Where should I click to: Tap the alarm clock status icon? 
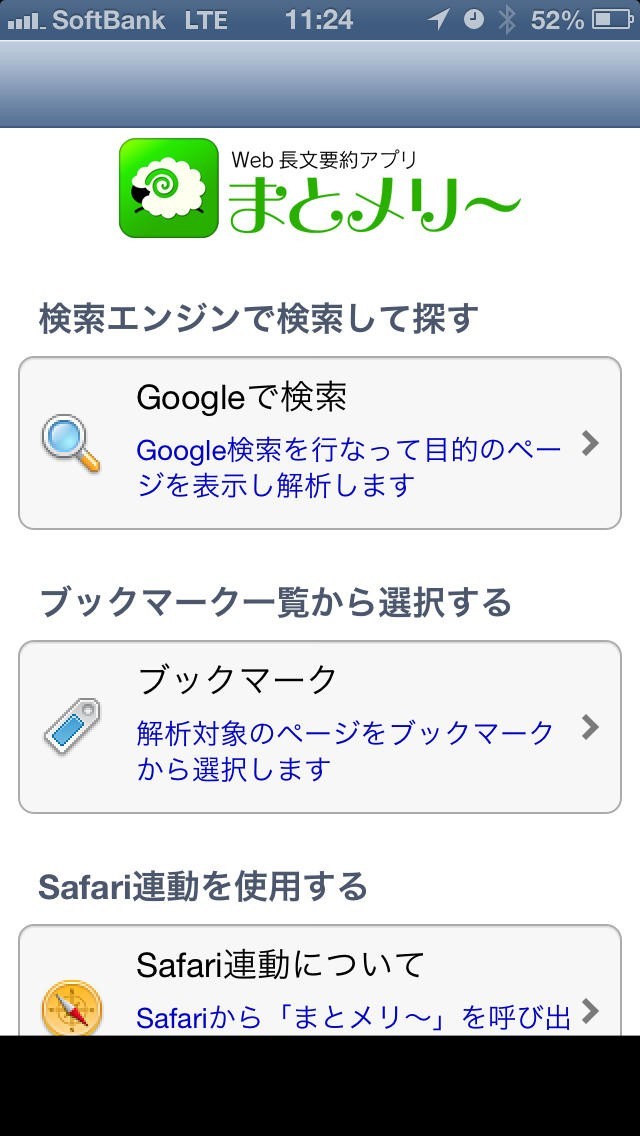point(474,19)
